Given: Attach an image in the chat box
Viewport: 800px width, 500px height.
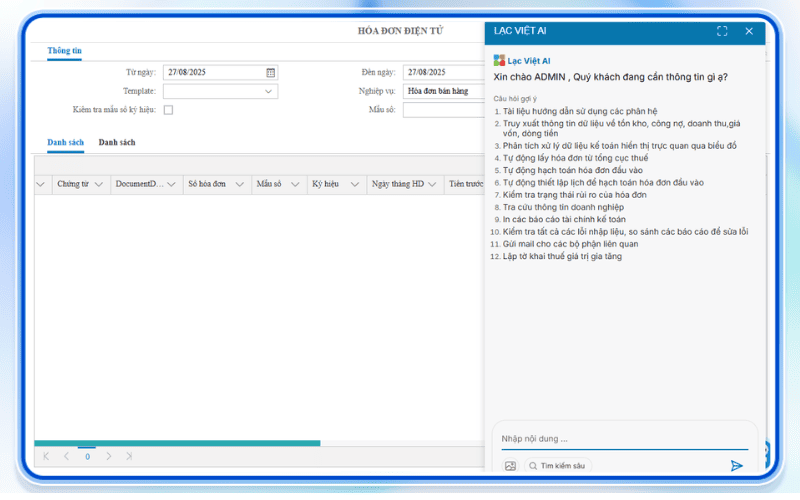Looking at the screenshot, I should (510, 466).
